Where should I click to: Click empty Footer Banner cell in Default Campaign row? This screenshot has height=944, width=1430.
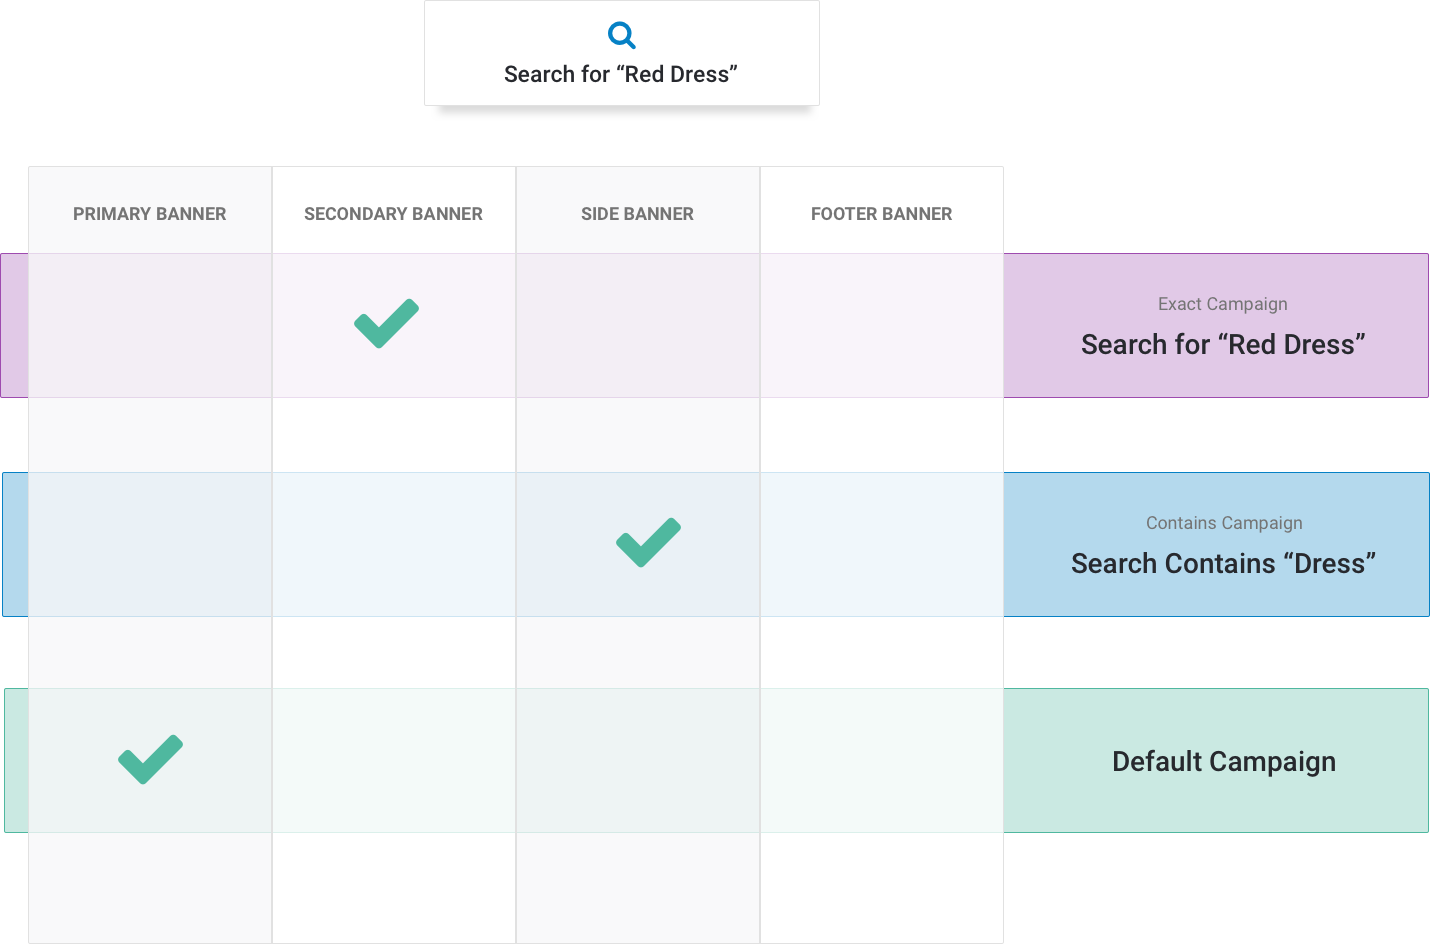(x=881, y=761)
